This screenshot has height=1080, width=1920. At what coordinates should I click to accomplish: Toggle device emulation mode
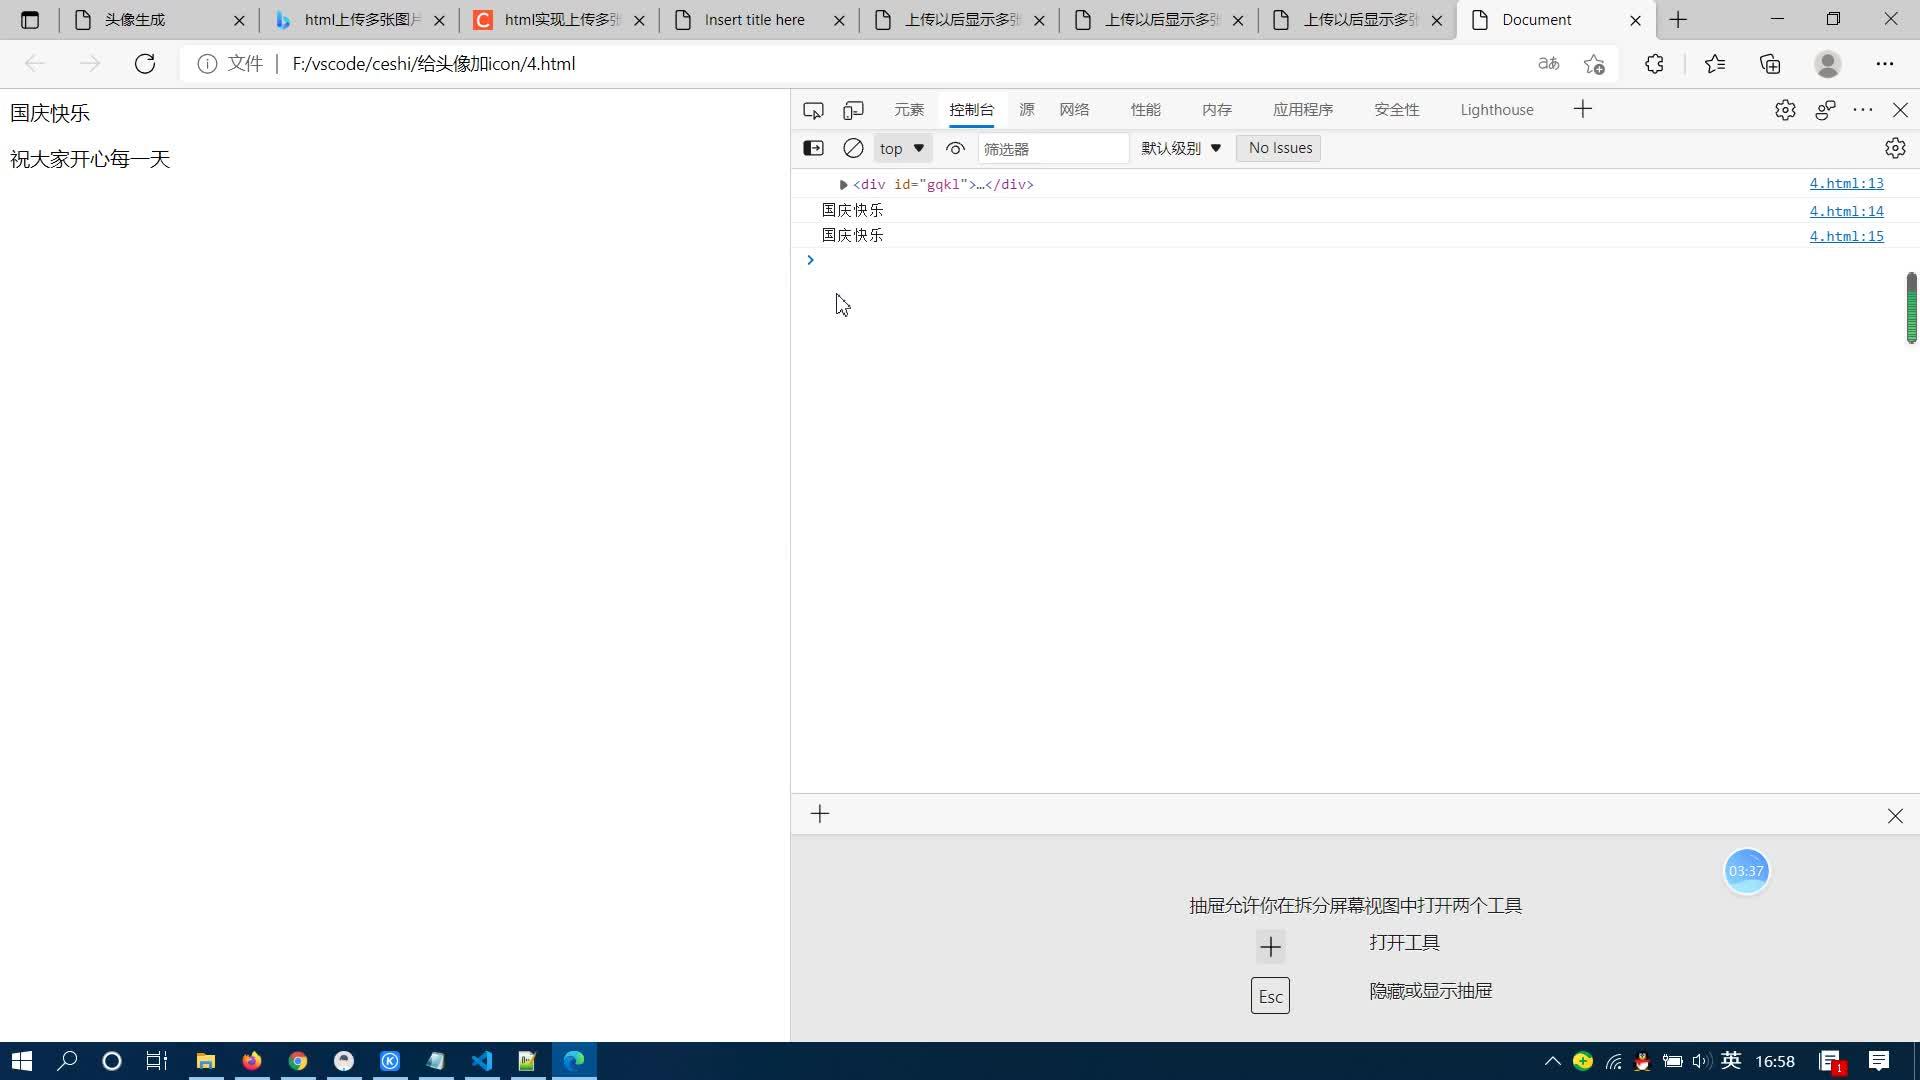coord(853,110)
